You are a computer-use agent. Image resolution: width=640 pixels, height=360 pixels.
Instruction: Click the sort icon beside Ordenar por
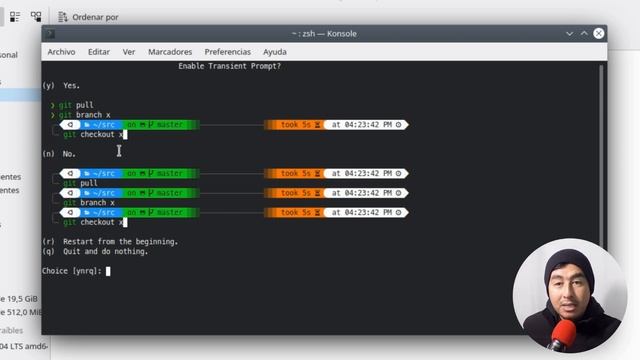62,17
